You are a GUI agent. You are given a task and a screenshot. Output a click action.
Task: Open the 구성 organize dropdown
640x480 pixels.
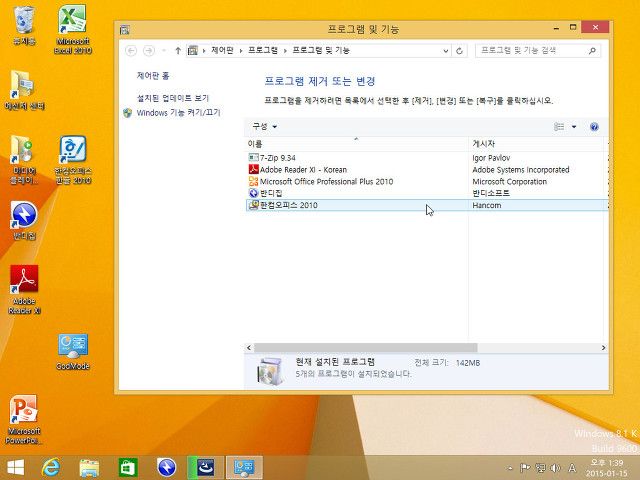(264, 127)
